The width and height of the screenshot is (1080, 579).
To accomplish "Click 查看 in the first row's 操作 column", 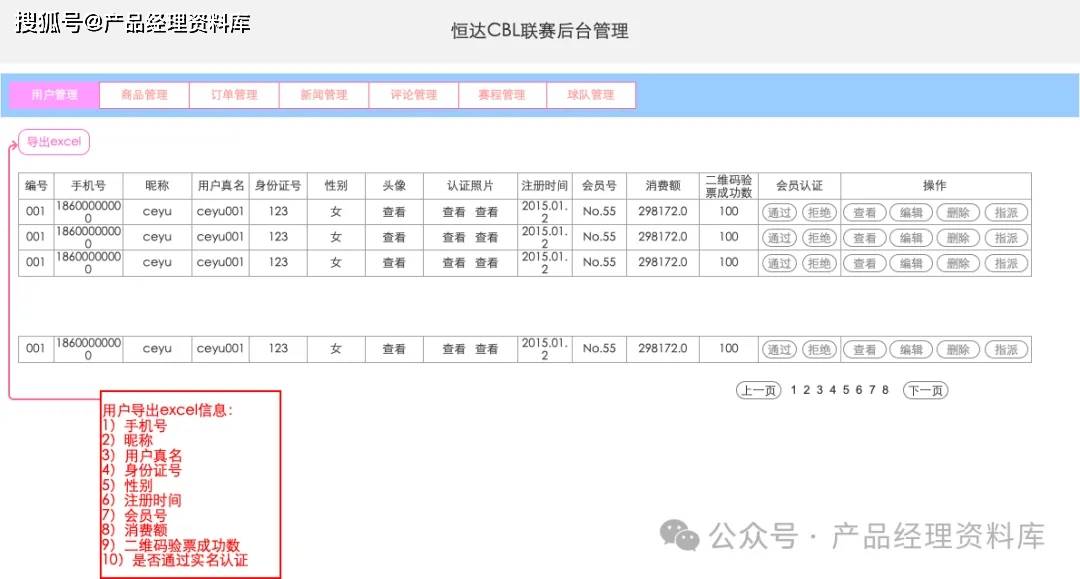I will click(863, 212).
